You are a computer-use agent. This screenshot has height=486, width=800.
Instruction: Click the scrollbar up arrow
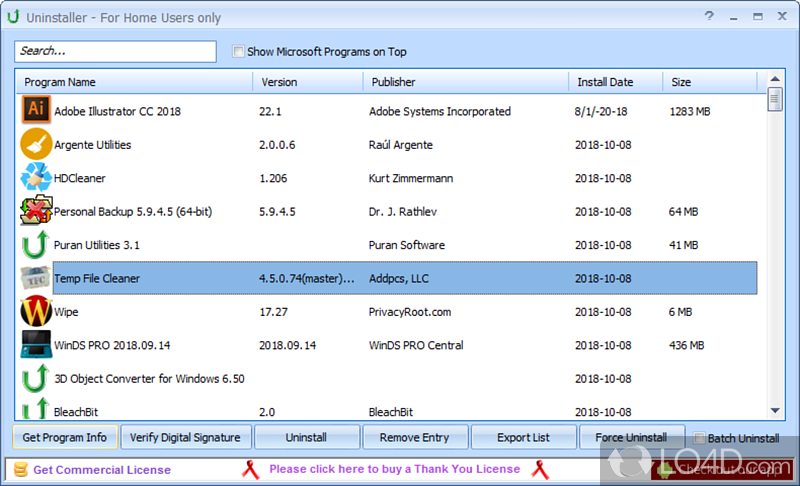[775, 79]
